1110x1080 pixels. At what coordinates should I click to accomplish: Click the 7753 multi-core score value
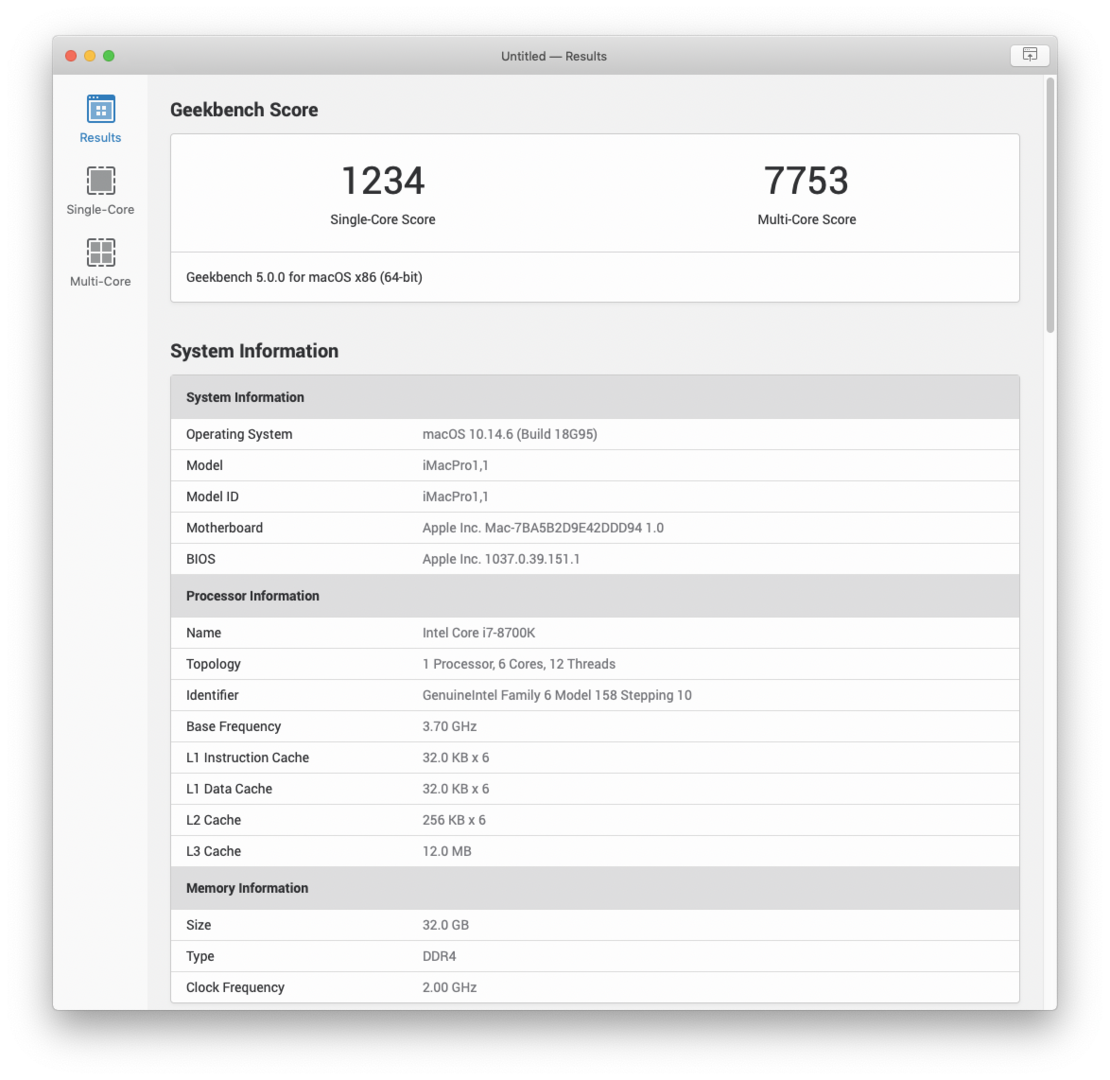(x=806, y=180)
